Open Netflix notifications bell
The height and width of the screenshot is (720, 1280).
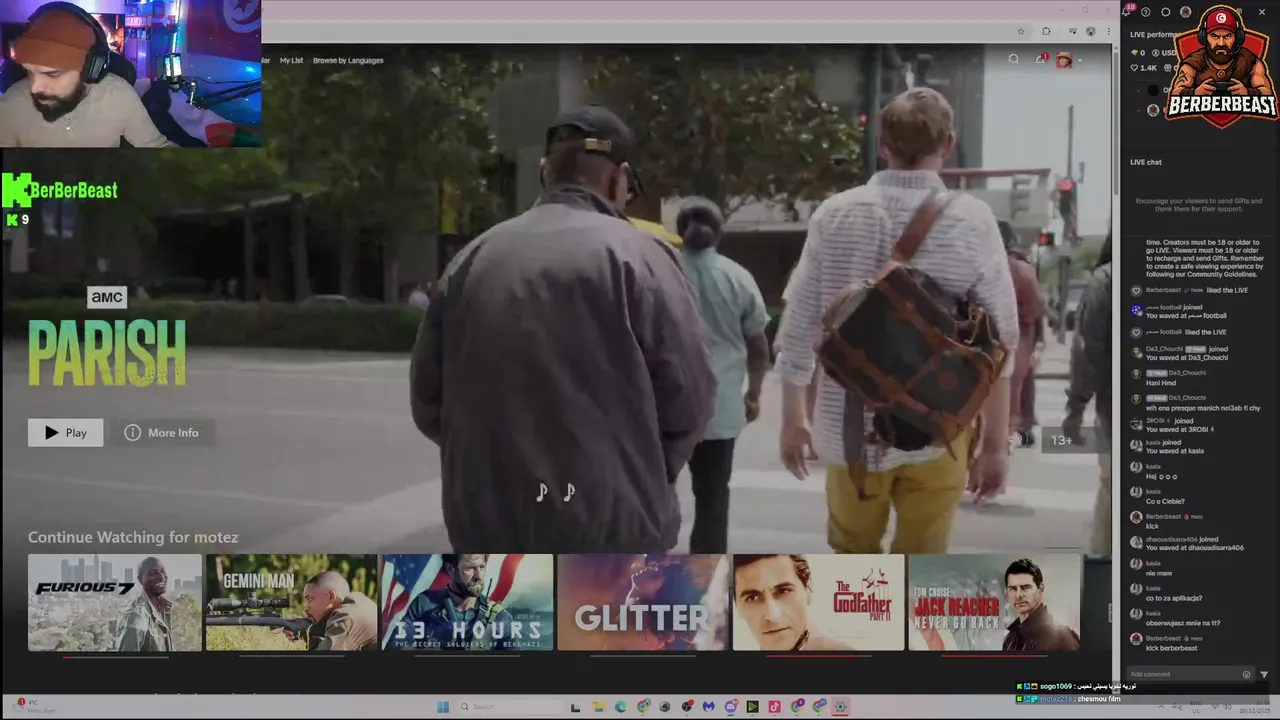(1040, 59)
